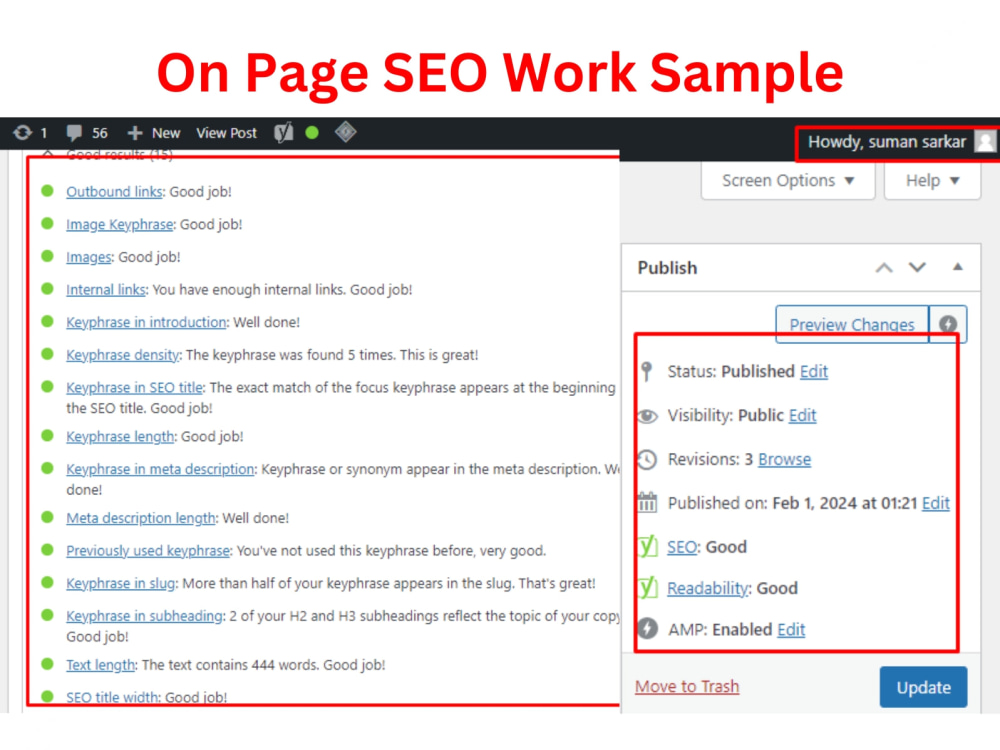Image resolution: width=1000 pixels, height=750 pixels.
Task: Click the blue Update button
Action: [x=923, y=688]
